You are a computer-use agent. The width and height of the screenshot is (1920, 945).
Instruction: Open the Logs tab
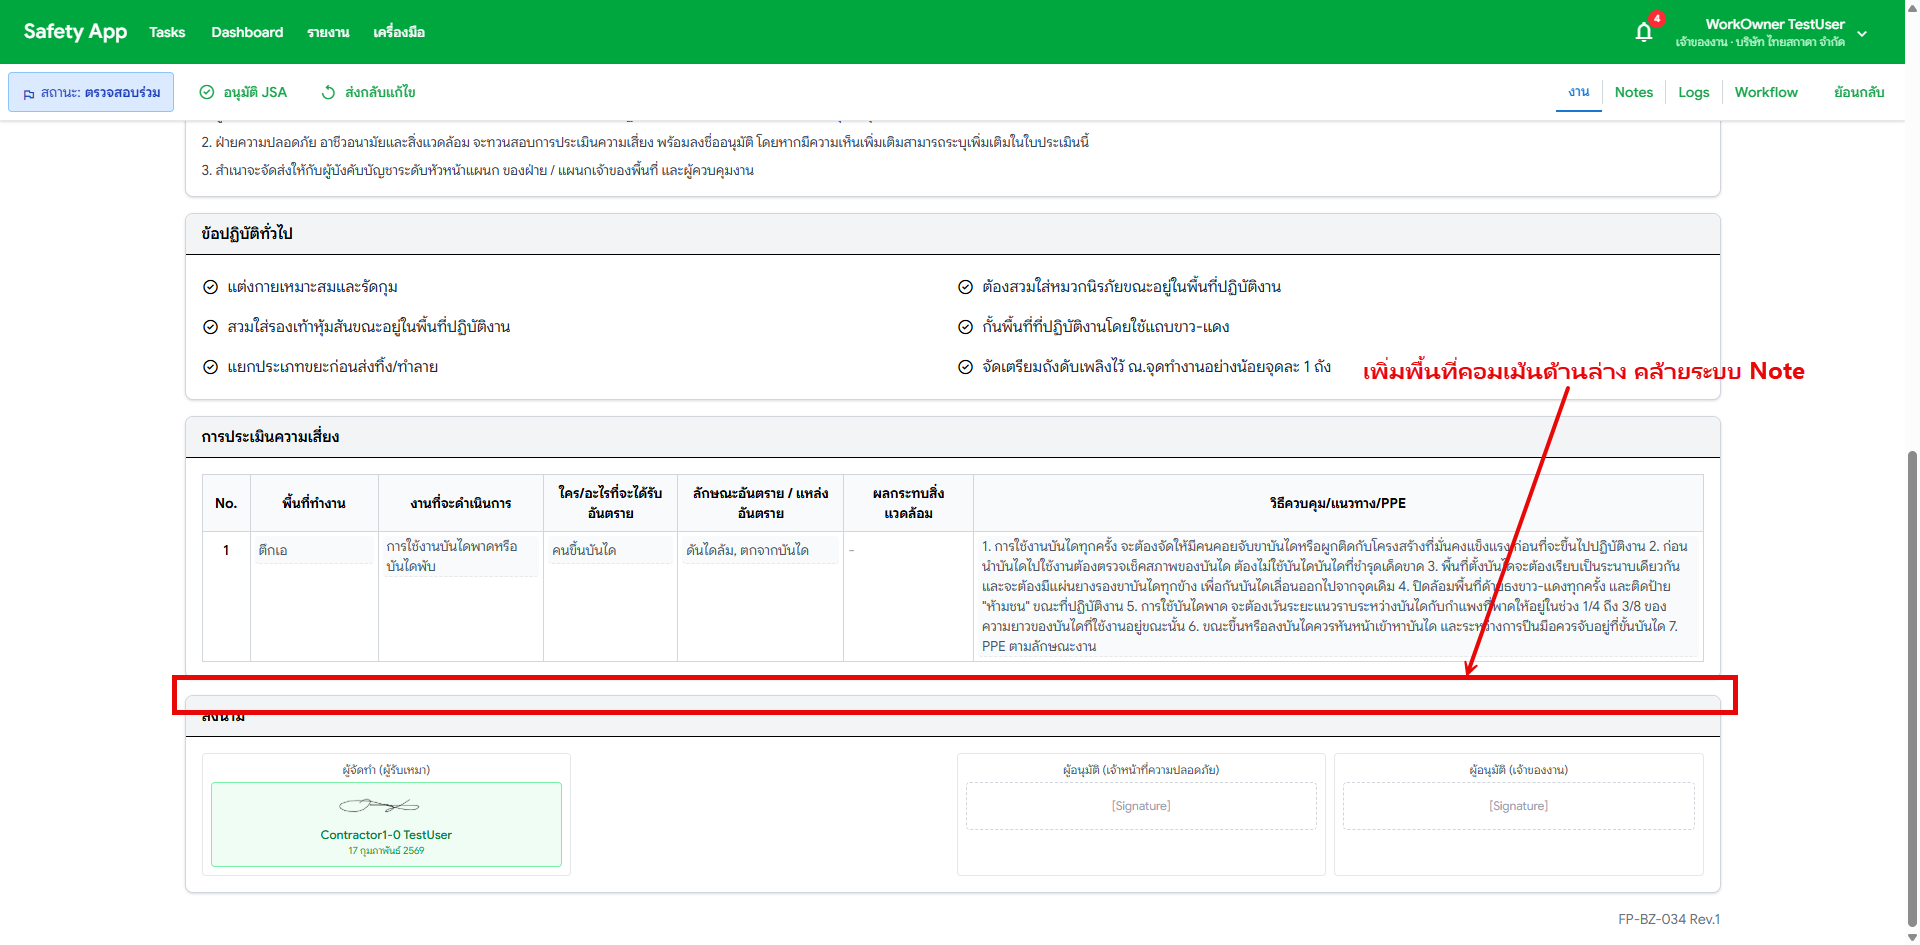pos(1693,92)
